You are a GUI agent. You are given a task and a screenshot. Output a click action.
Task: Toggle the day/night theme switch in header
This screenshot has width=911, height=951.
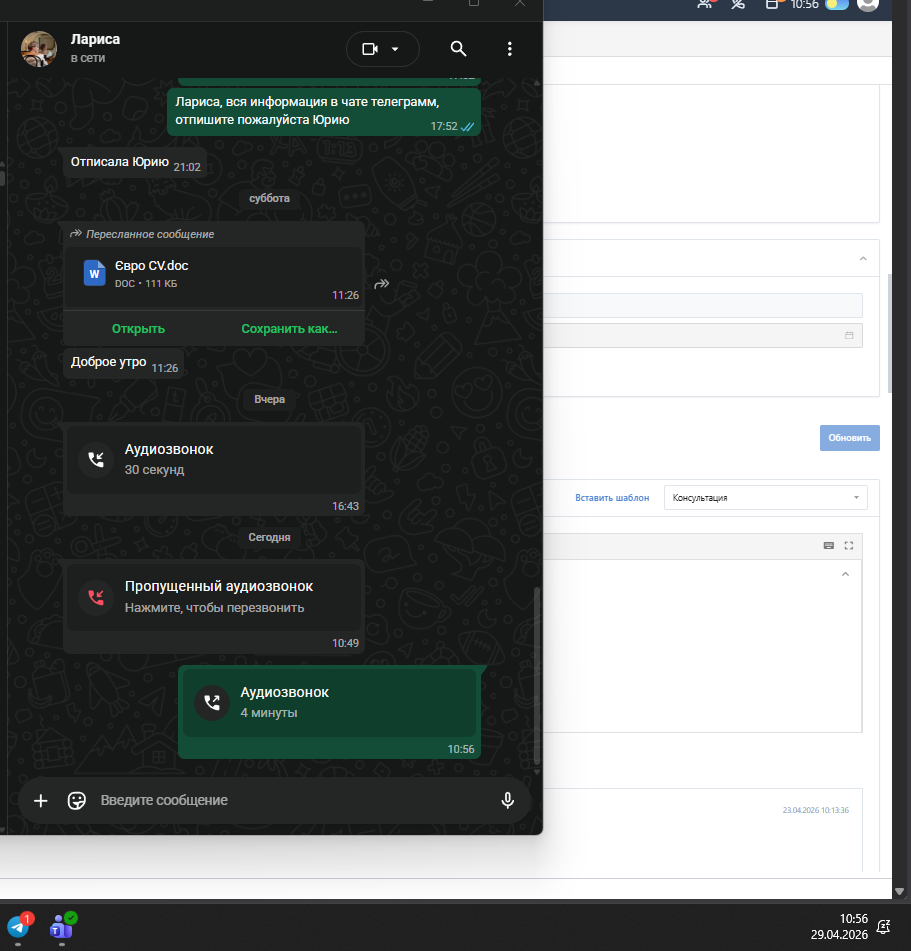pos(837,5)
